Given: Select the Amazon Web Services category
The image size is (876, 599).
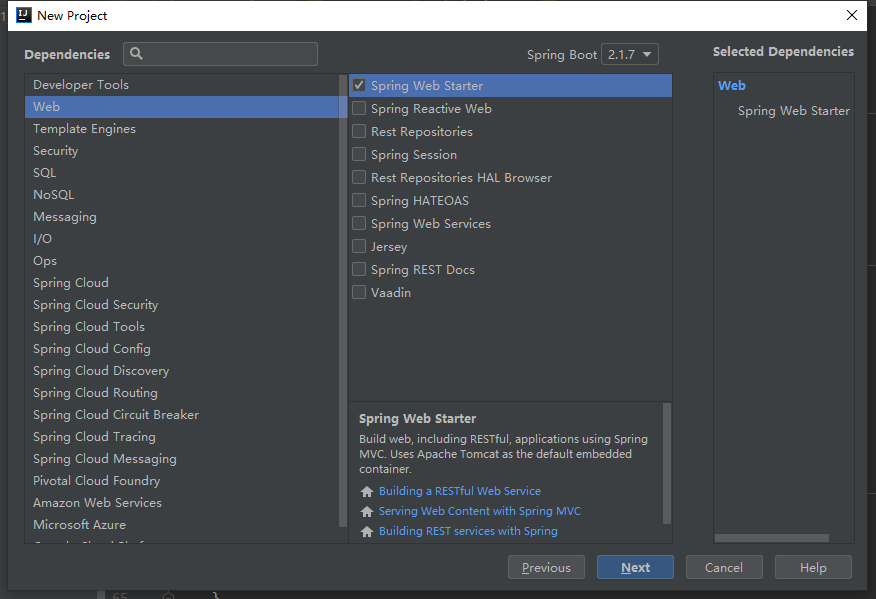Looking at the screenshot, I should [x=182, y=503].
